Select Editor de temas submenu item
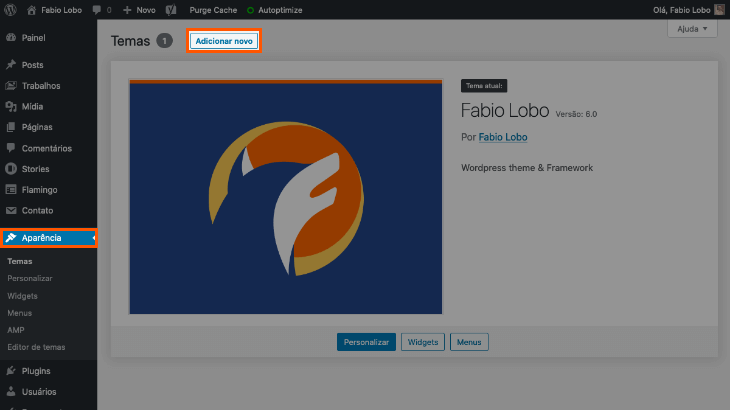The height and width of the screenshot is (410, 730). 36,347
